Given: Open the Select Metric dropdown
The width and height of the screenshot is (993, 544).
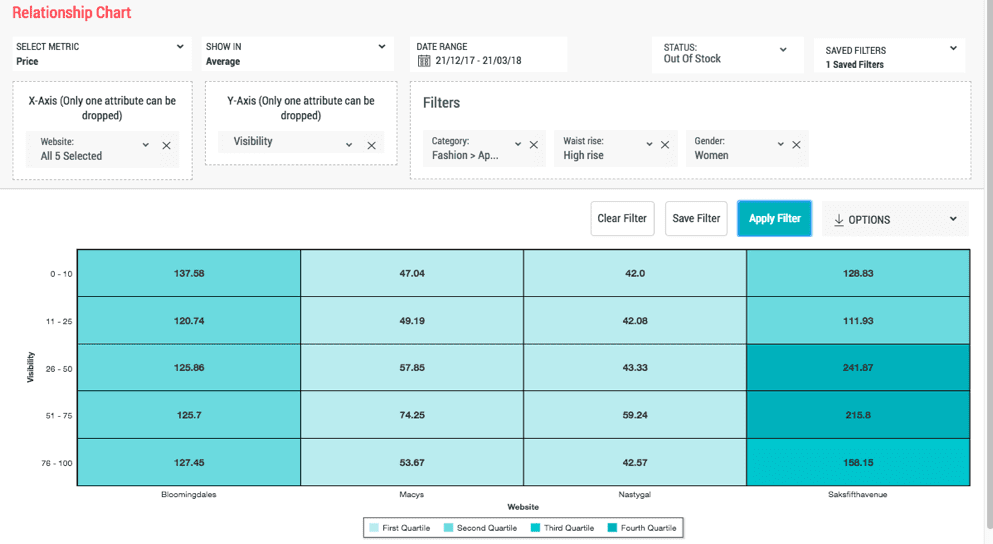Looking at the screenshot, I should click(180, 47).
